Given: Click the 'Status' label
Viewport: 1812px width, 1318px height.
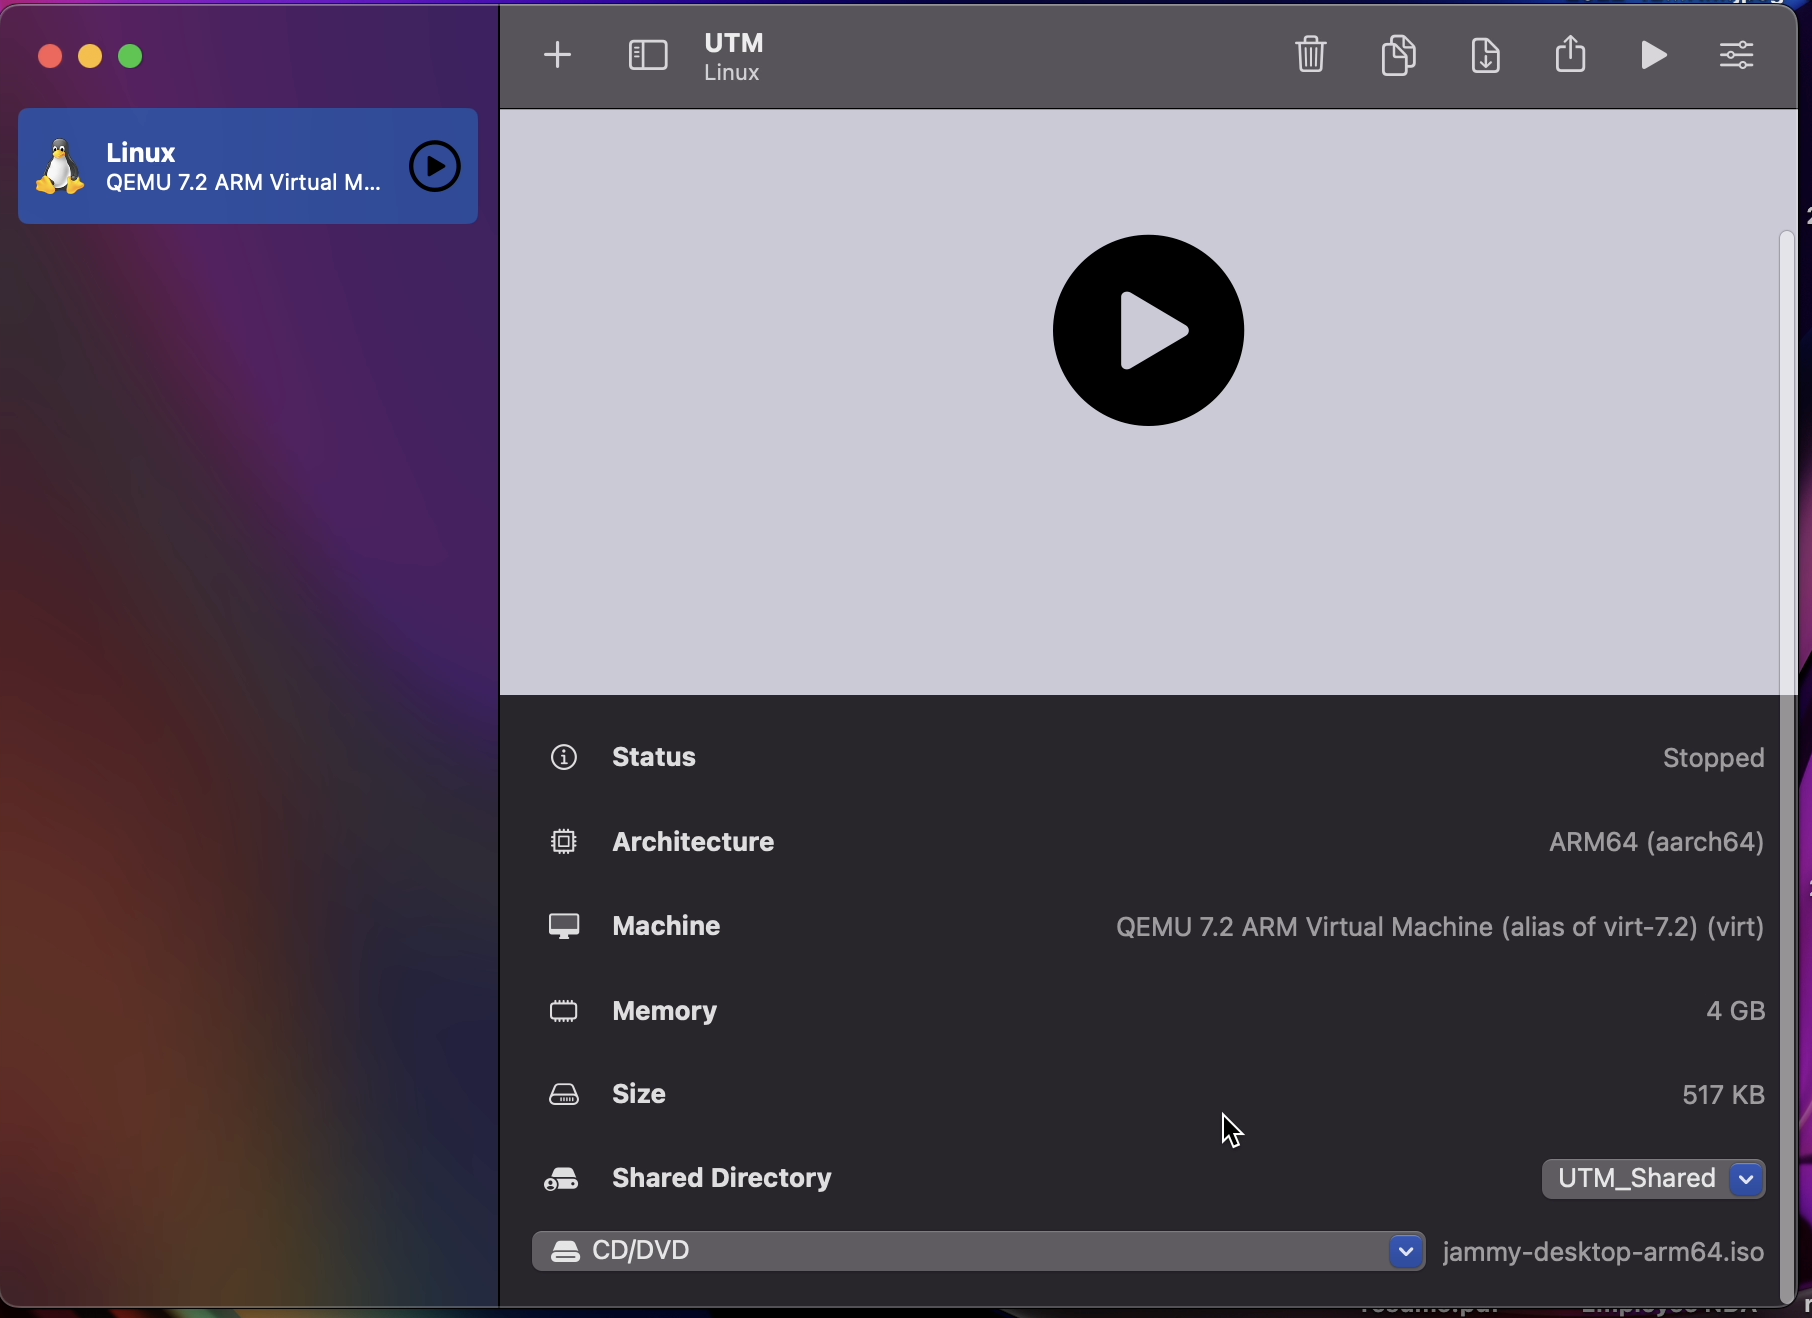Looking at the screenshot, I should 654,758.
